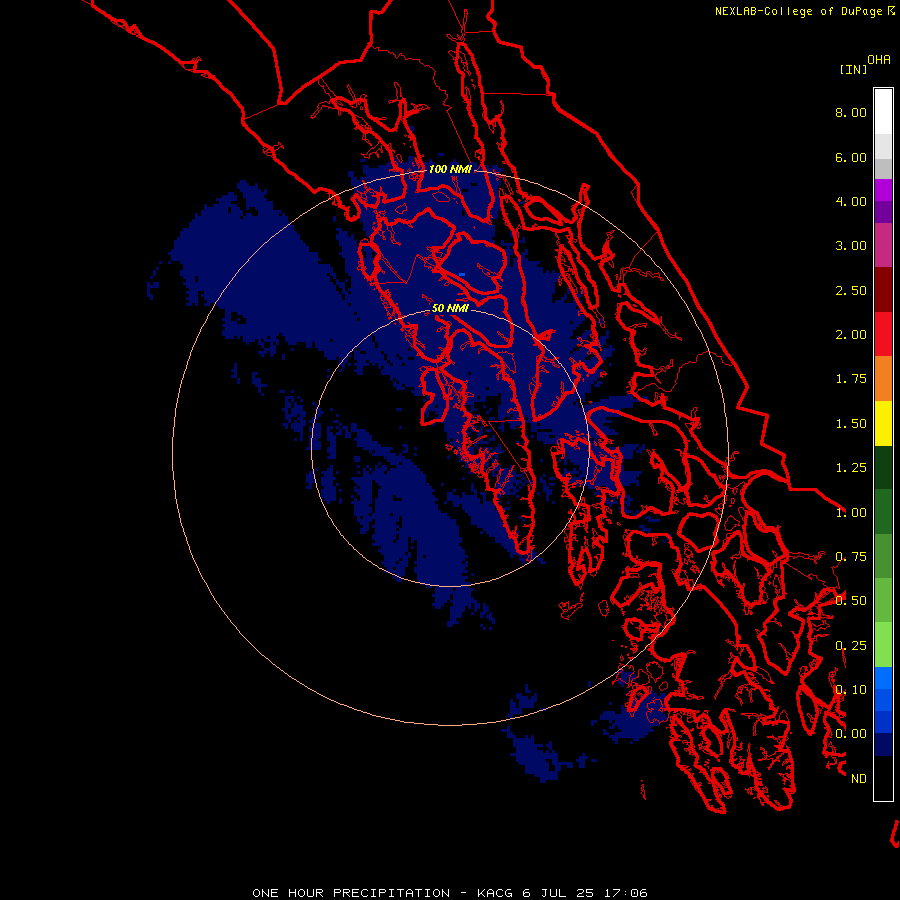Click the [IN] units label
This screenshot has width=900, height=900.
coord(854,69)
